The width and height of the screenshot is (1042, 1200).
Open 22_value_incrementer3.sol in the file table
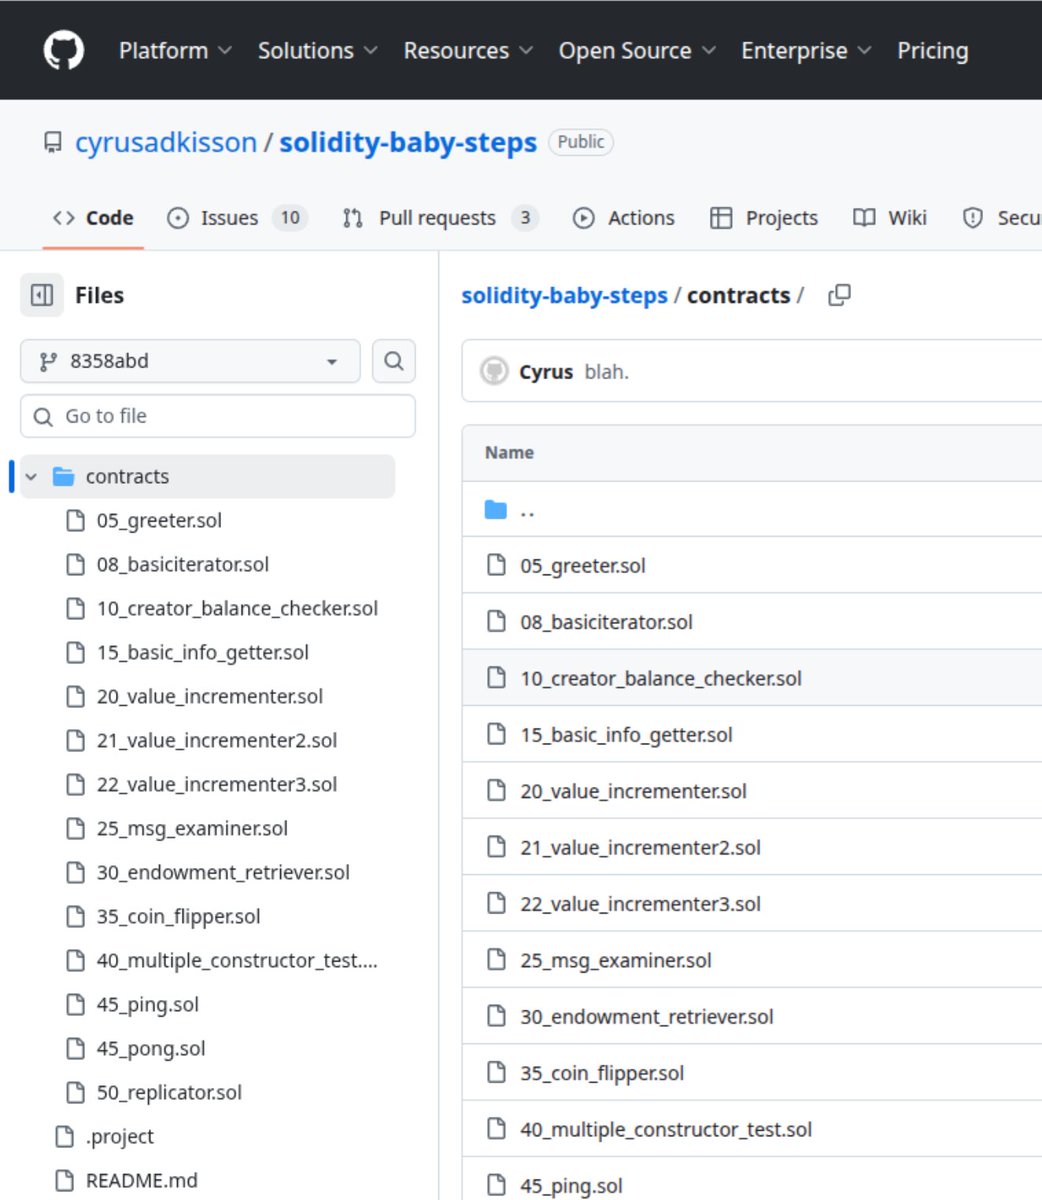coord(640,904)
